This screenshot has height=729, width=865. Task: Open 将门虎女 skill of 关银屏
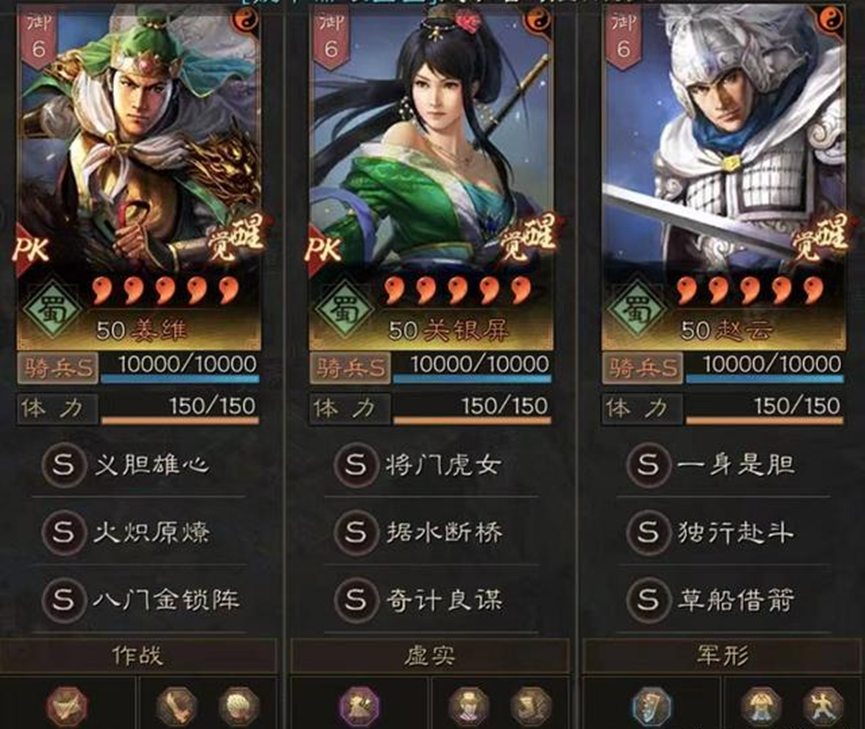[x=430, y=465]
